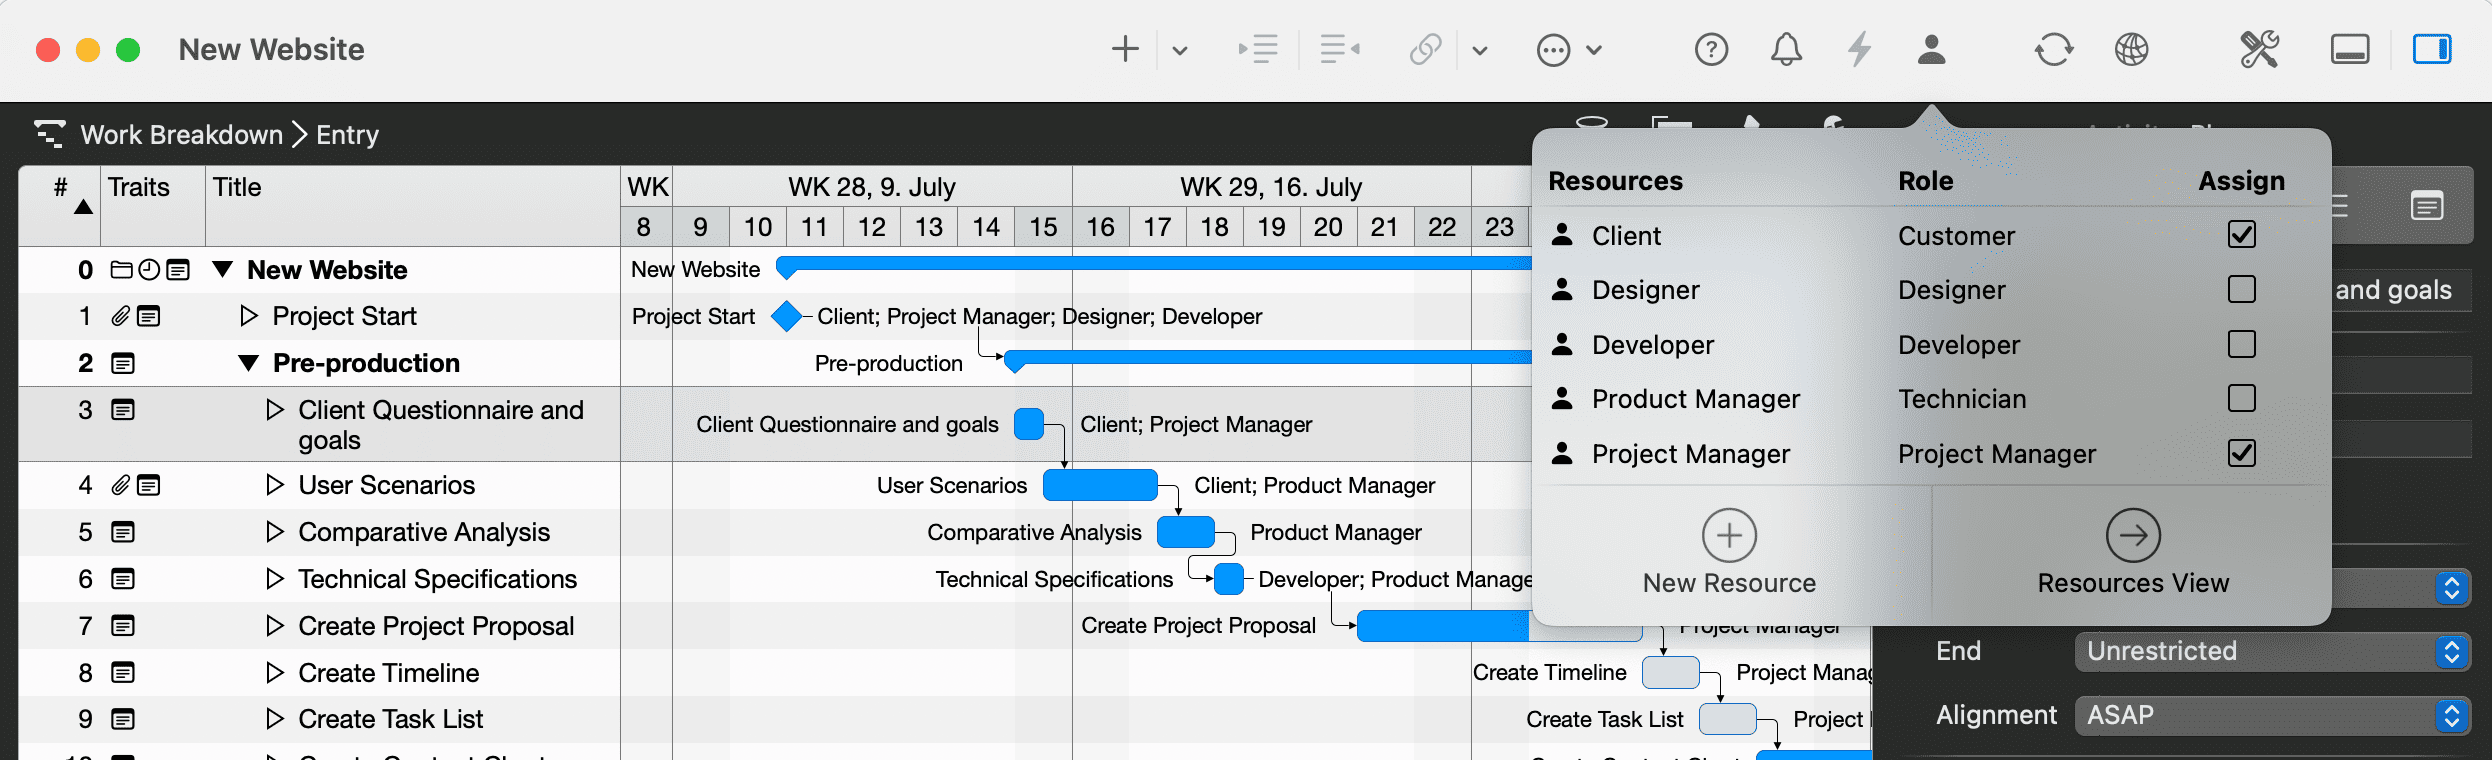Open notifications bell icon
The width and height of the screenshot is (2492, 760).
coord(1786,49)
